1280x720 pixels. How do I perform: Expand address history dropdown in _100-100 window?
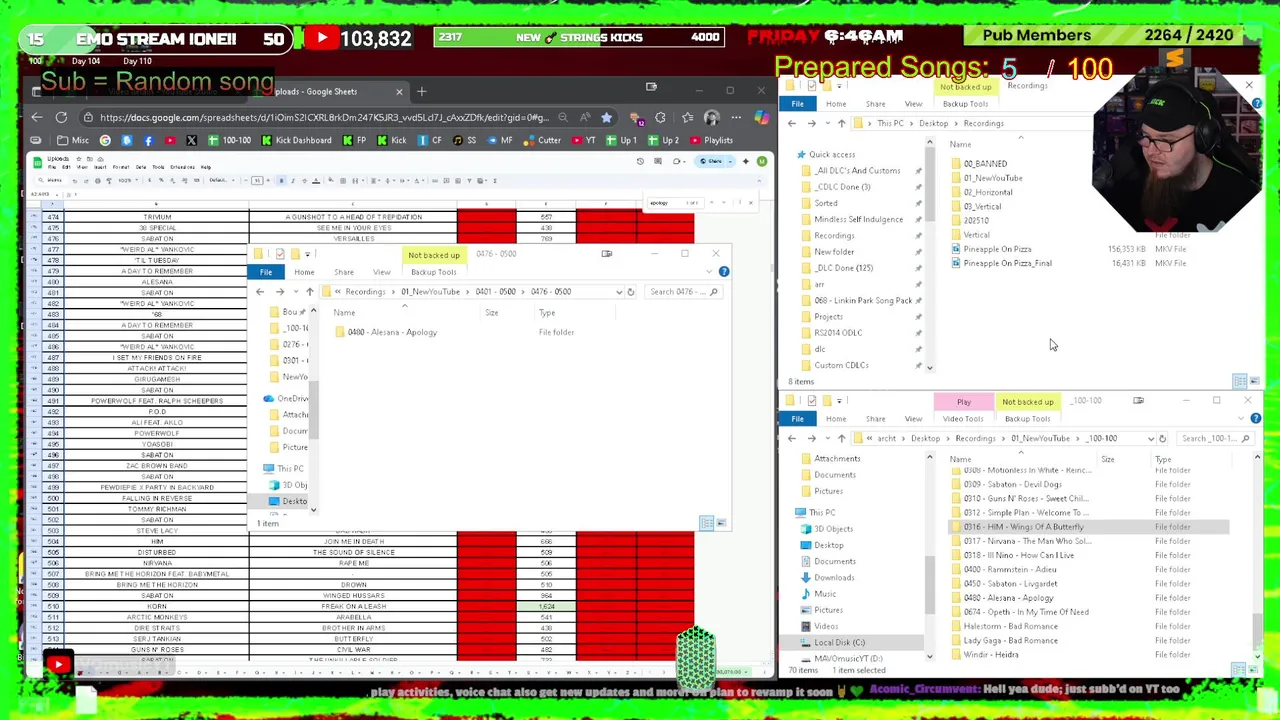[1150, 438]
